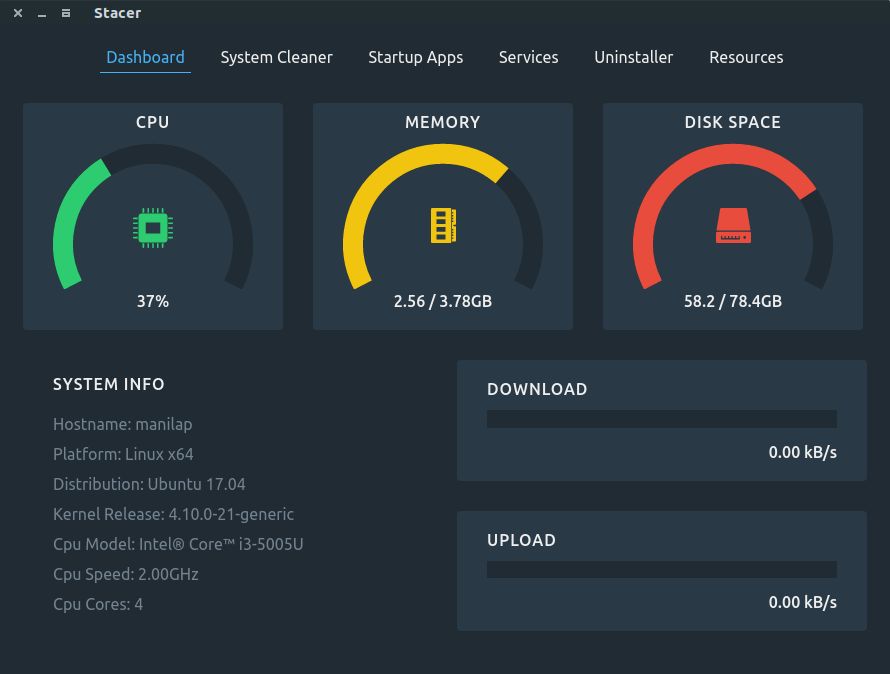Screen dimensions: 890x674
Task: Switch to the System Cleaner tab
Action: pyautogui.click(x=276, y=57)
